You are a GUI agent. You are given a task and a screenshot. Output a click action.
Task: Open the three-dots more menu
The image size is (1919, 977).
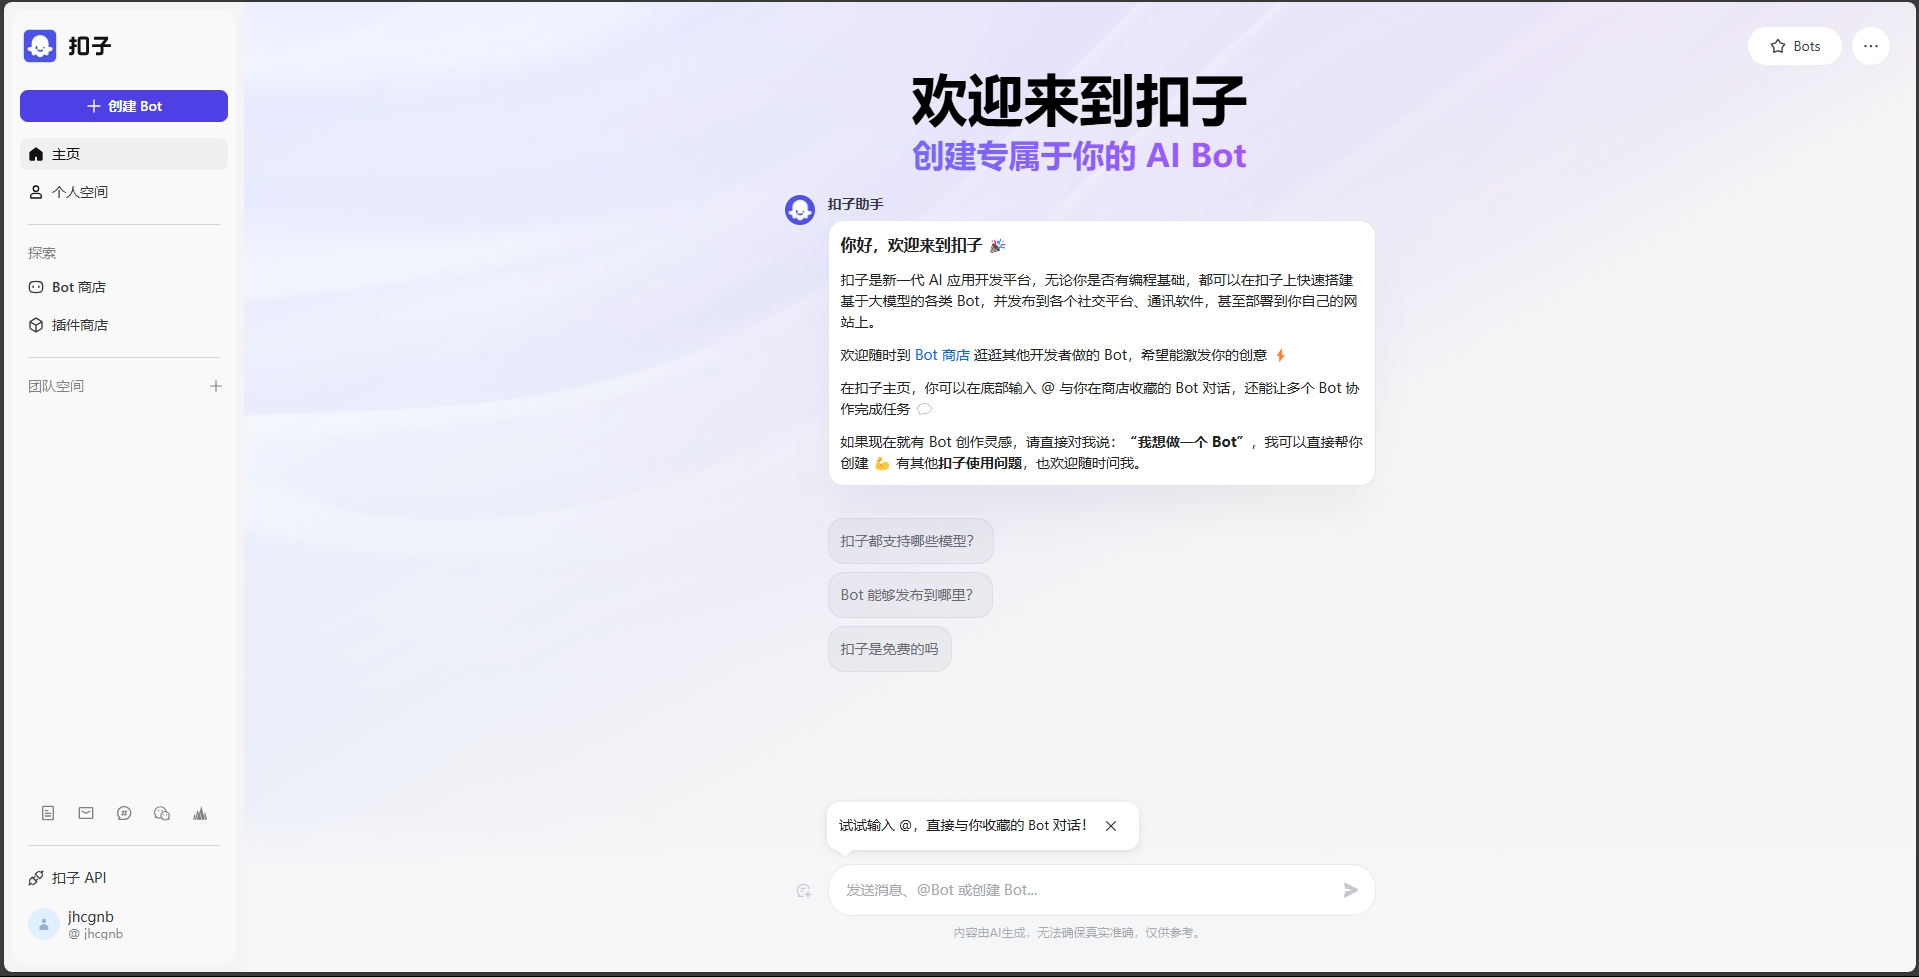[1870, 46]
